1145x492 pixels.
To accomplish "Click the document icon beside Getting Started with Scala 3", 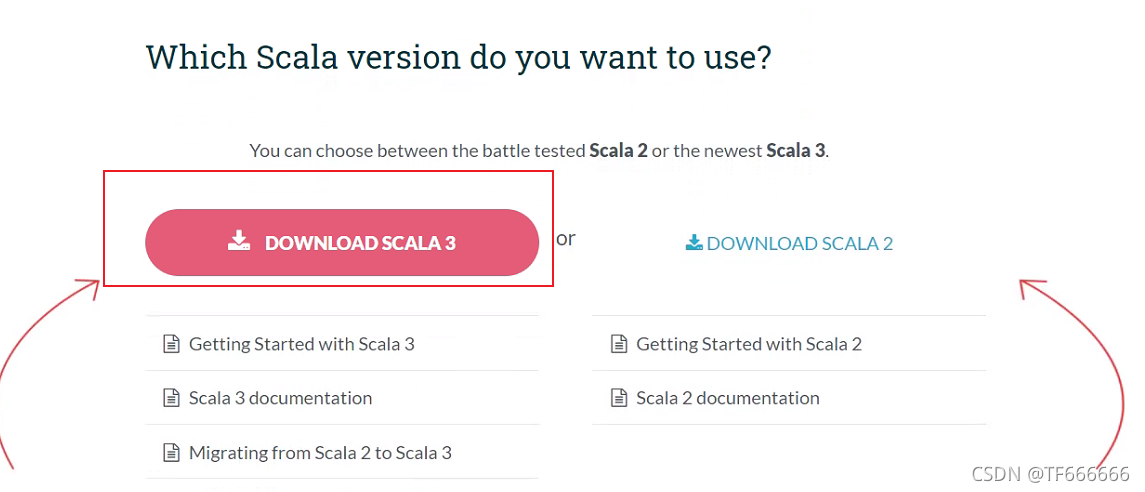I will click(171, 344).
